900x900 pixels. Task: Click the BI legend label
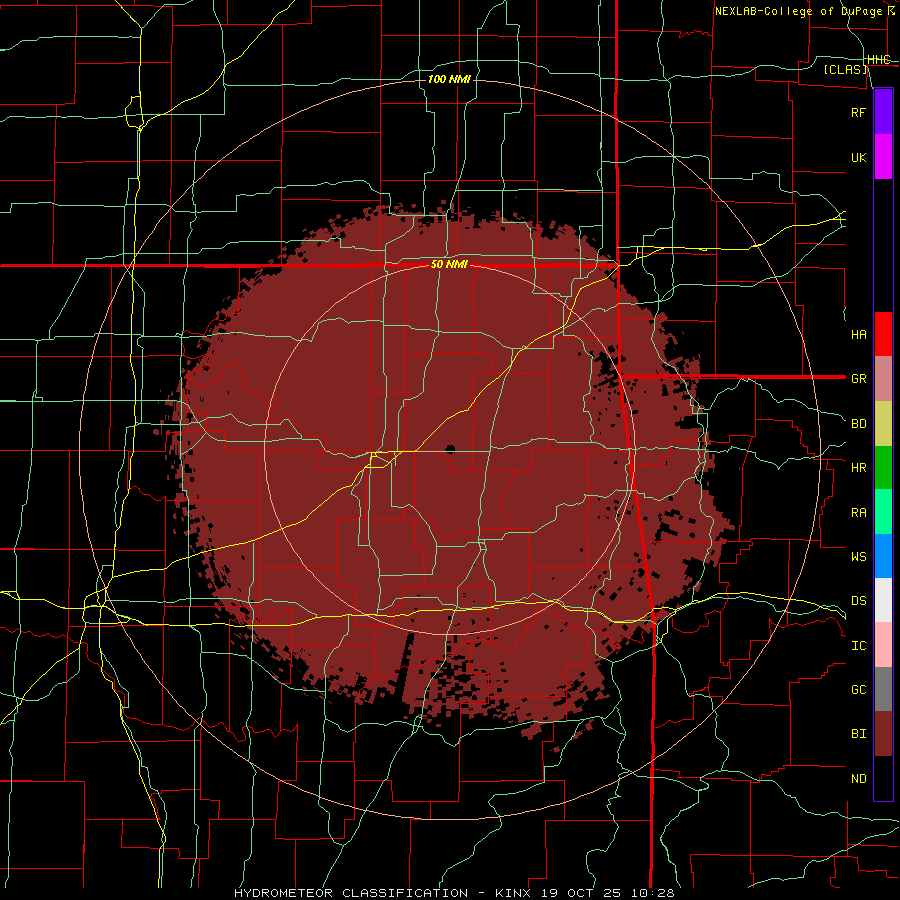pyautogui.click(x=858, y=734)
